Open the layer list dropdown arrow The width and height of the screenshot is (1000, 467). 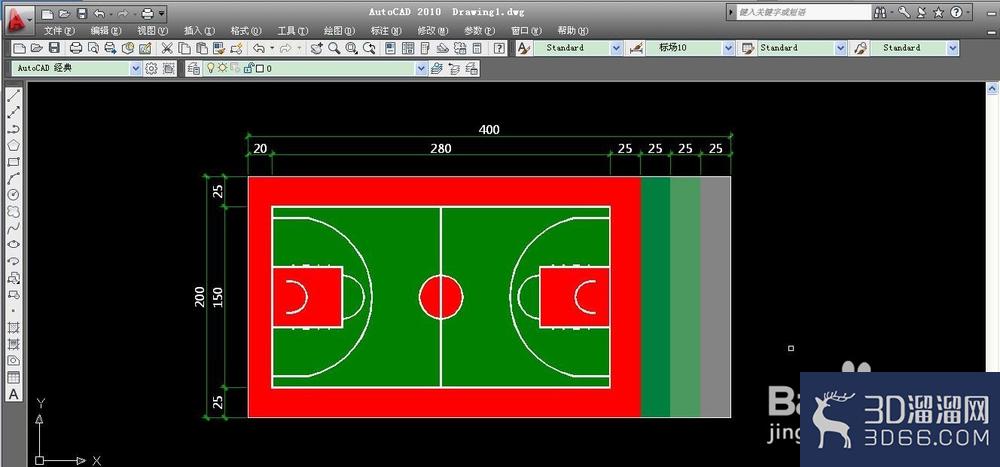[x=421, y=69]
